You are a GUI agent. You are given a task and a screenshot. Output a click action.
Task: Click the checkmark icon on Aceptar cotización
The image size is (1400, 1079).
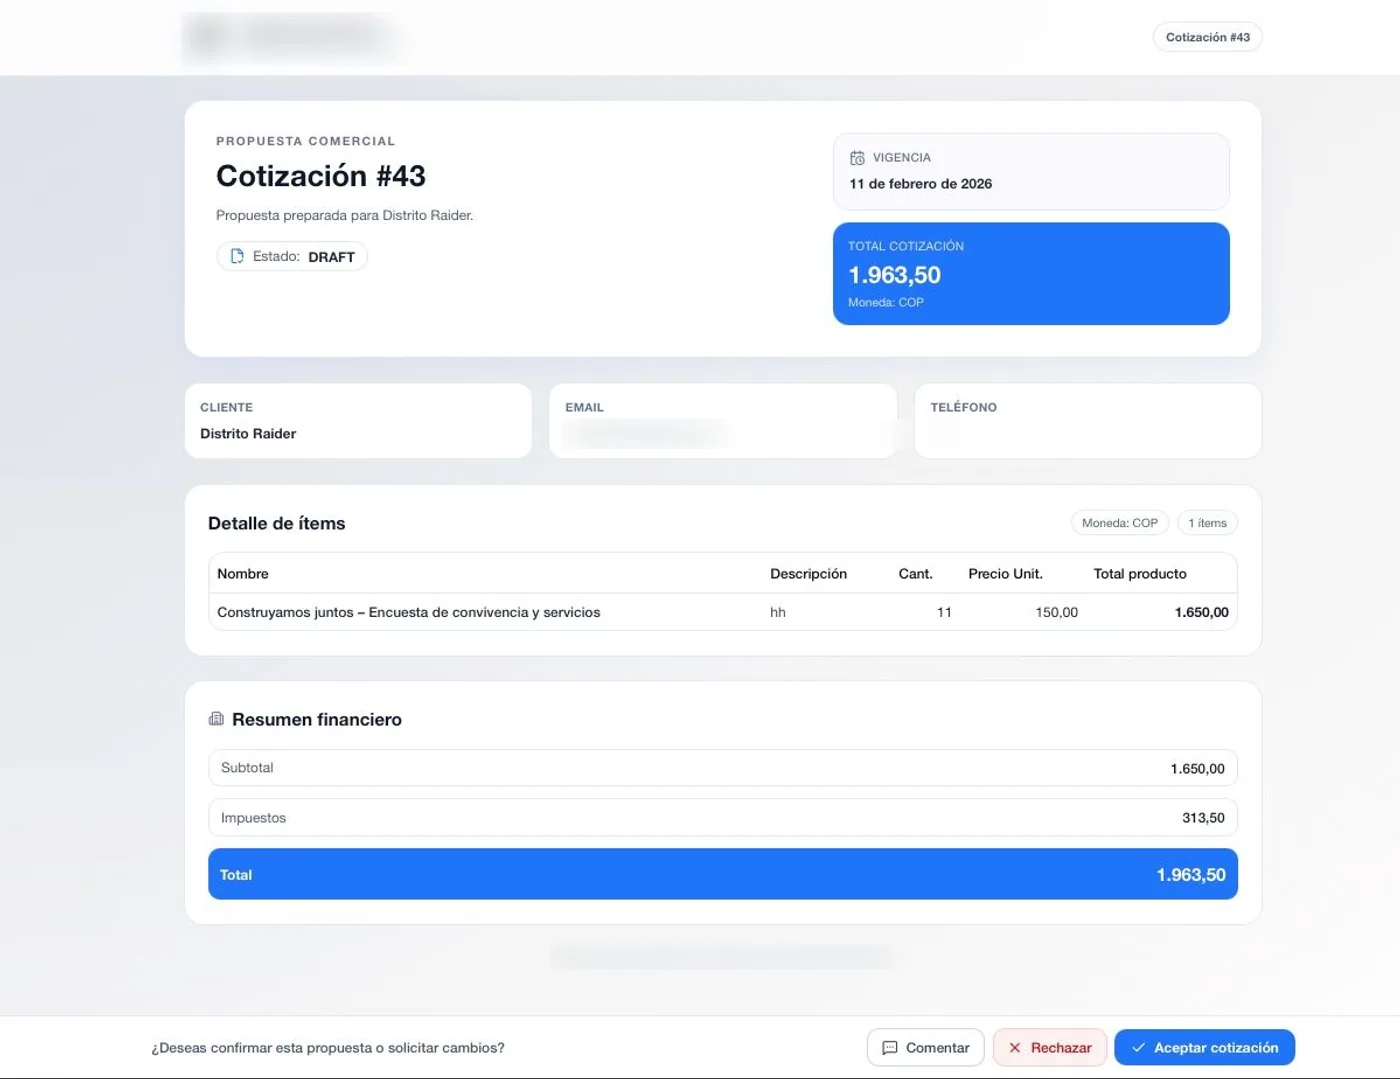pos(1138,1048)
